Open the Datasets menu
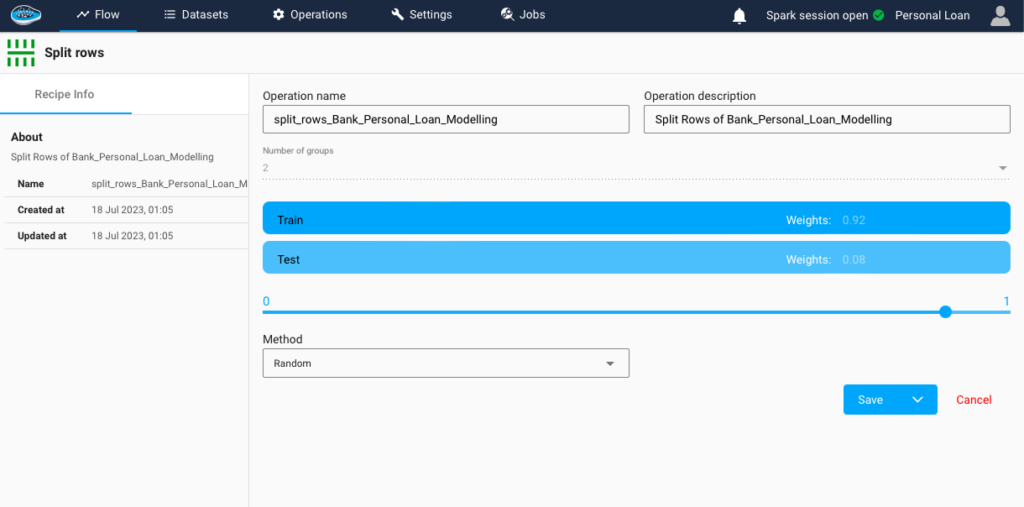 [x=196, y=14]
